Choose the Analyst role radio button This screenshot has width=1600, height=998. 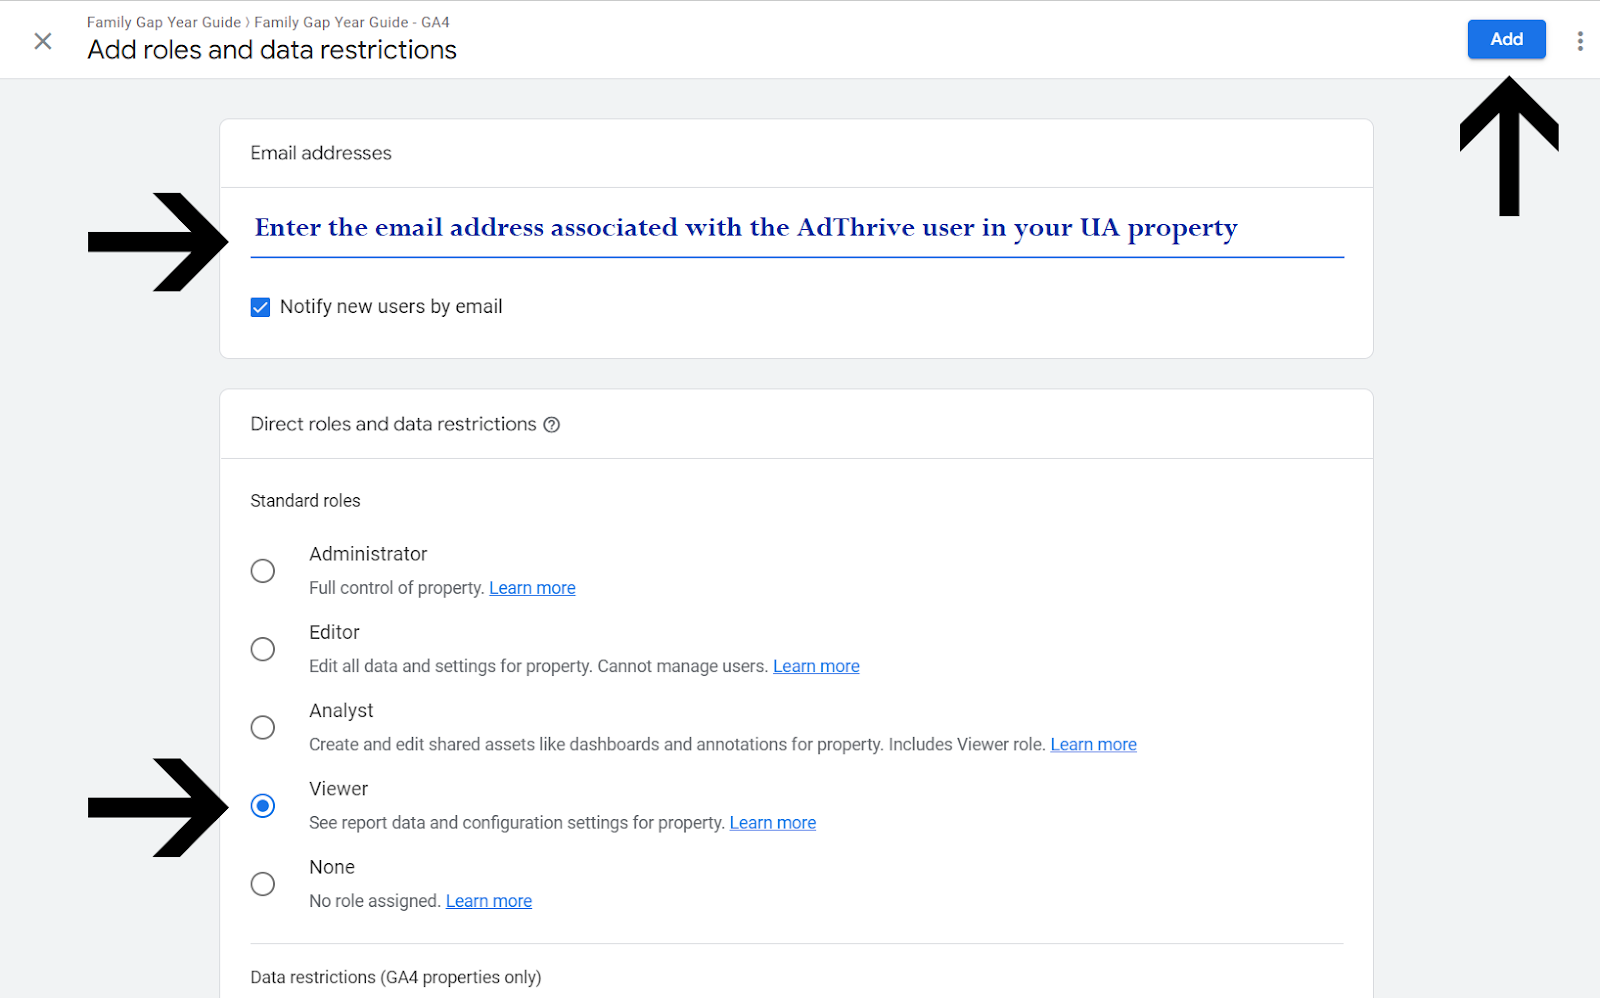point(263,727)
